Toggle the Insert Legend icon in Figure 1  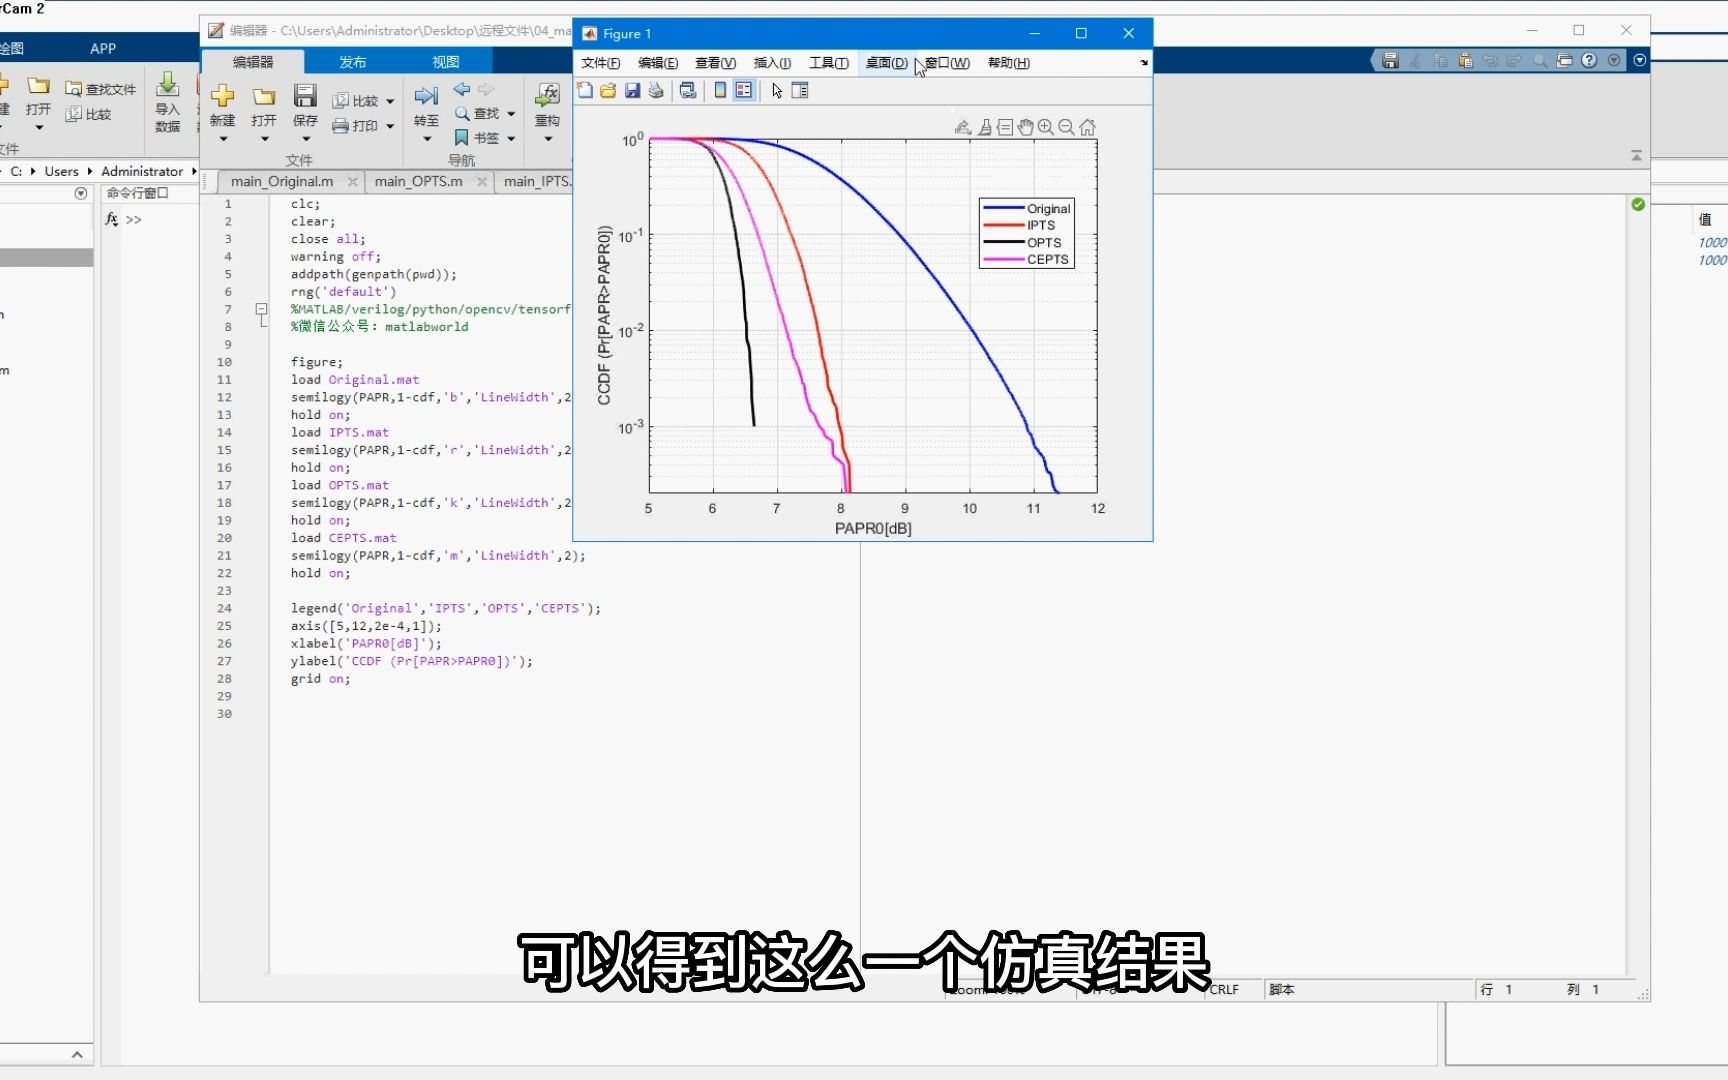(744, 91)
